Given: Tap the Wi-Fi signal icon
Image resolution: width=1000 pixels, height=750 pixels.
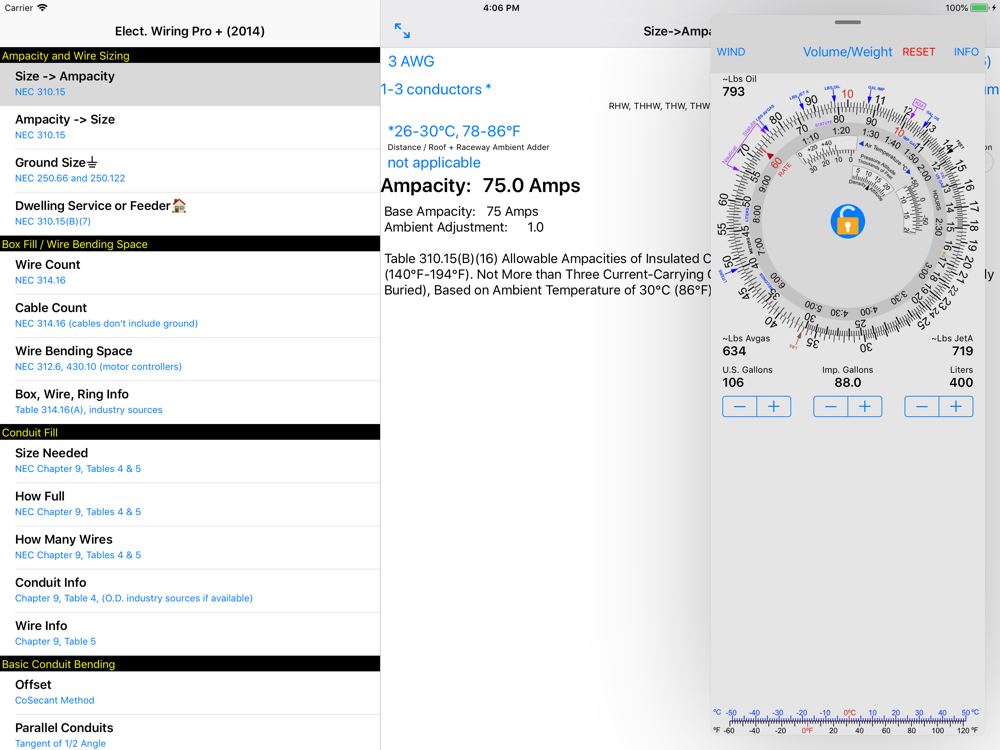Looking at the screenshot, I should 42,8.
